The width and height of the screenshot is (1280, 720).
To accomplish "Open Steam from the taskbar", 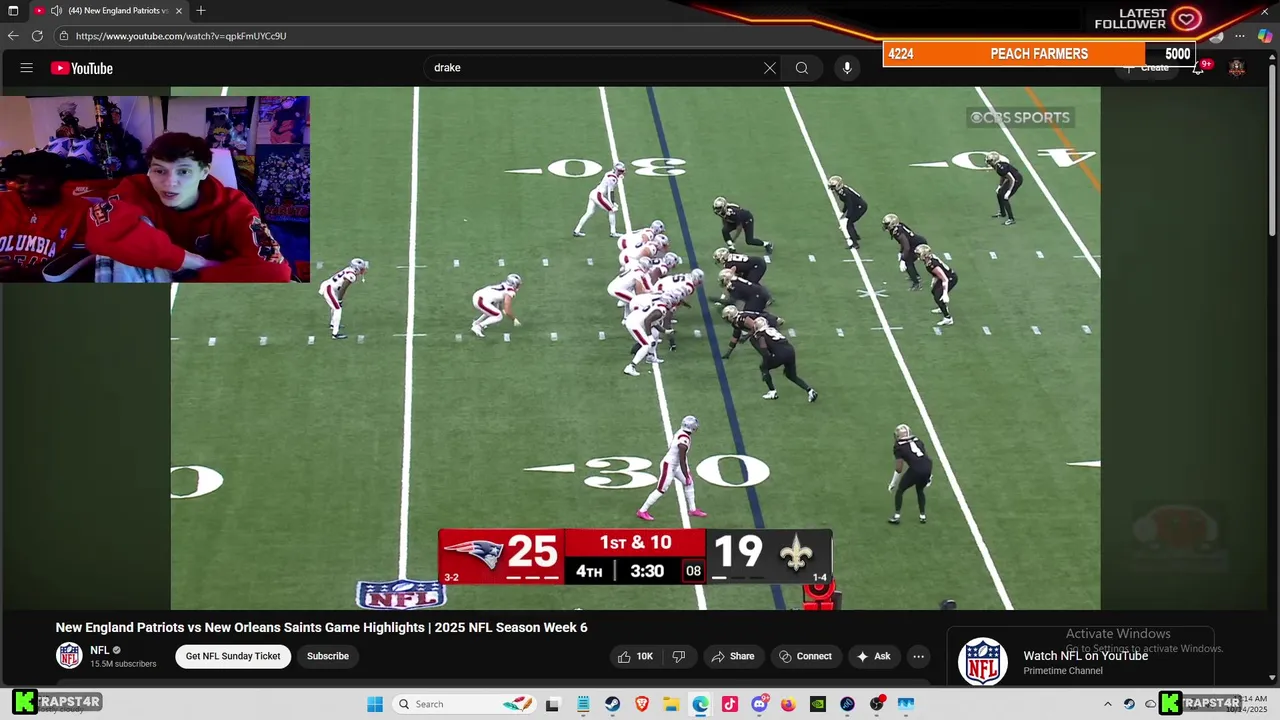I will pos(612,704).
